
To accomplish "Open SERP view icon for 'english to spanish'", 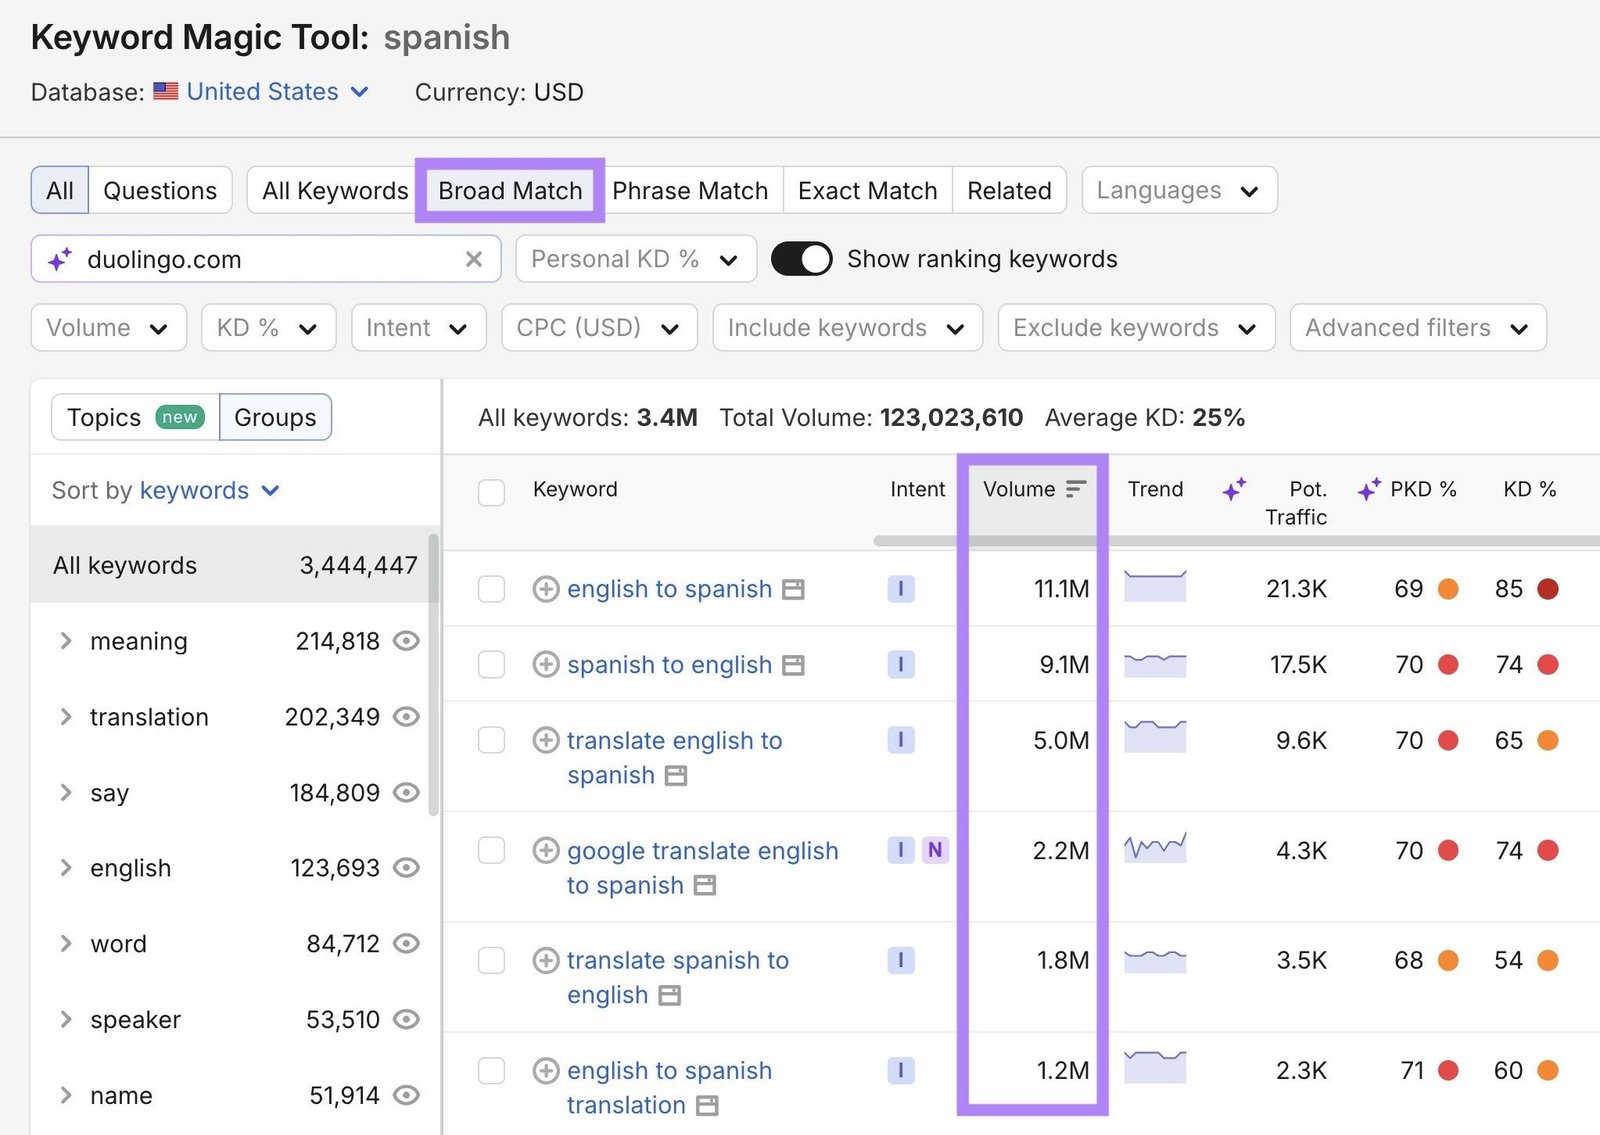I will 793,590.
